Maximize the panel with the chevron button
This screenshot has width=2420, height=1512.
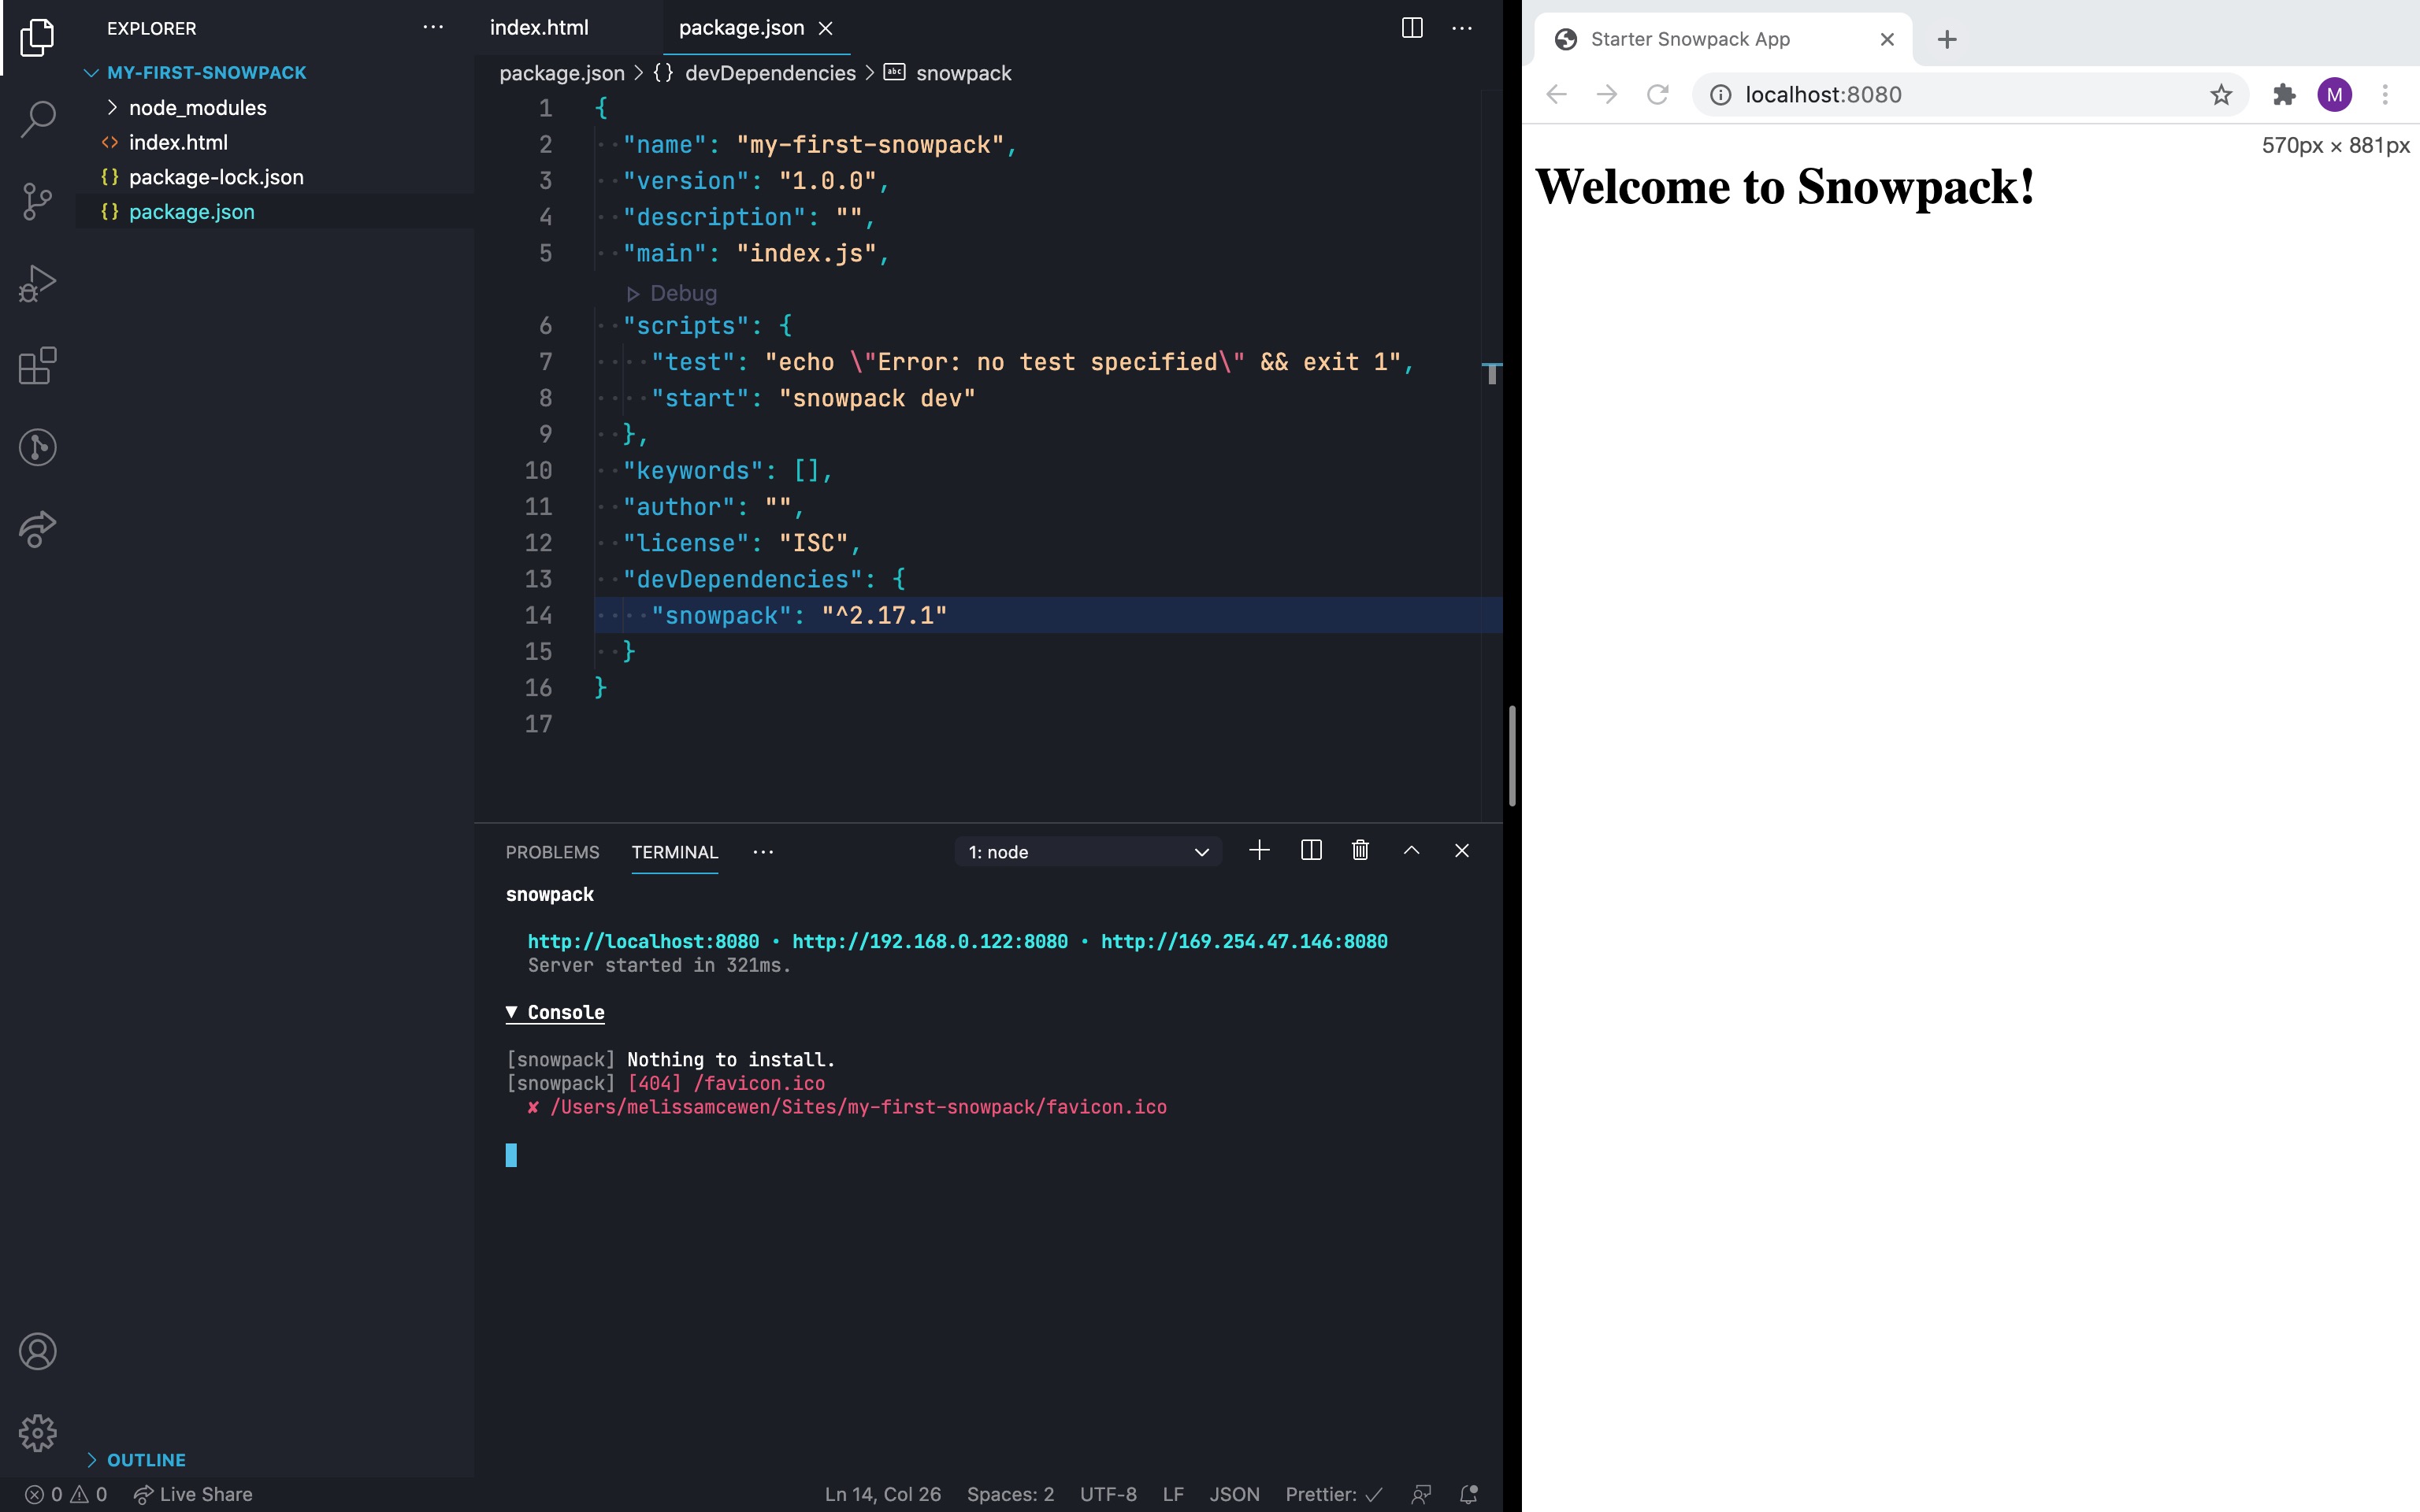click(1411, 850)
